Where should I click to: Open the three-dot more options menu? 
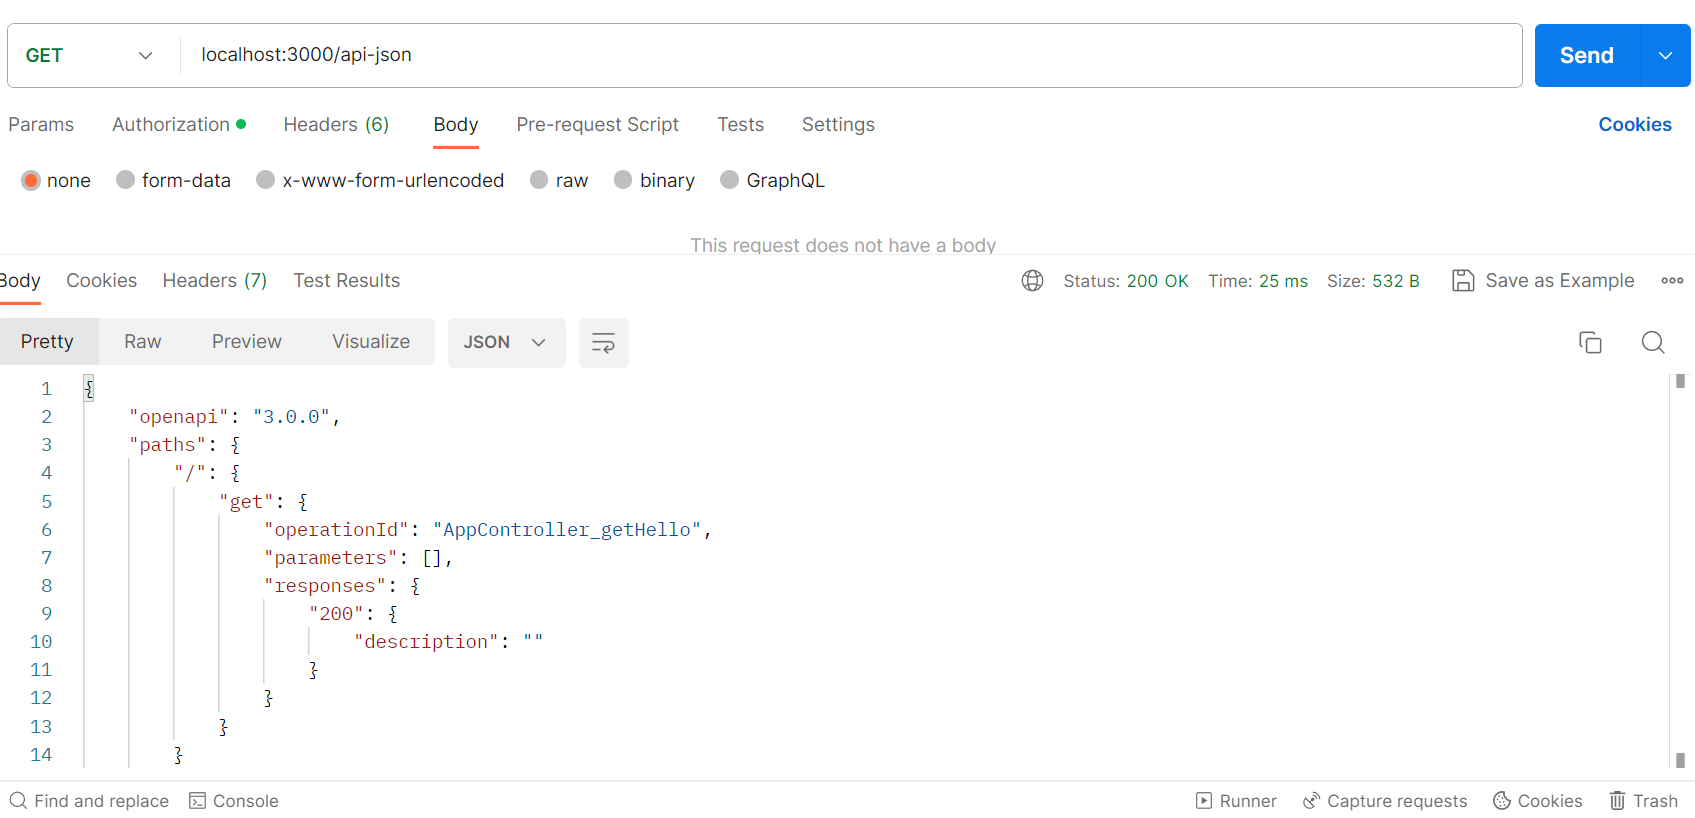point(1672,281)
